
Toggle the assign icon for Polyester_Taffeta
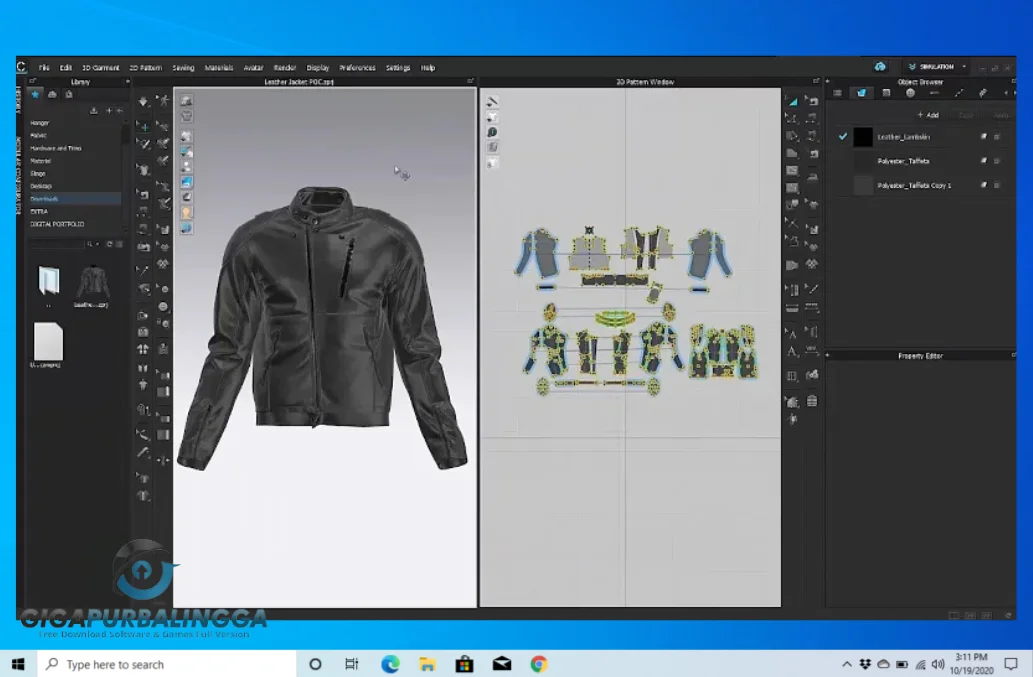(983, 161)
